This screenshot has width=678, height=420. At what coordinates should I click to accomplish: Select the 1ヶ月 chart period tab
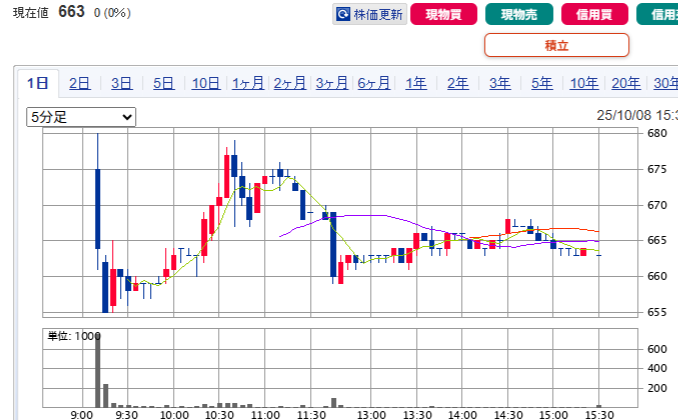[248, 83]
